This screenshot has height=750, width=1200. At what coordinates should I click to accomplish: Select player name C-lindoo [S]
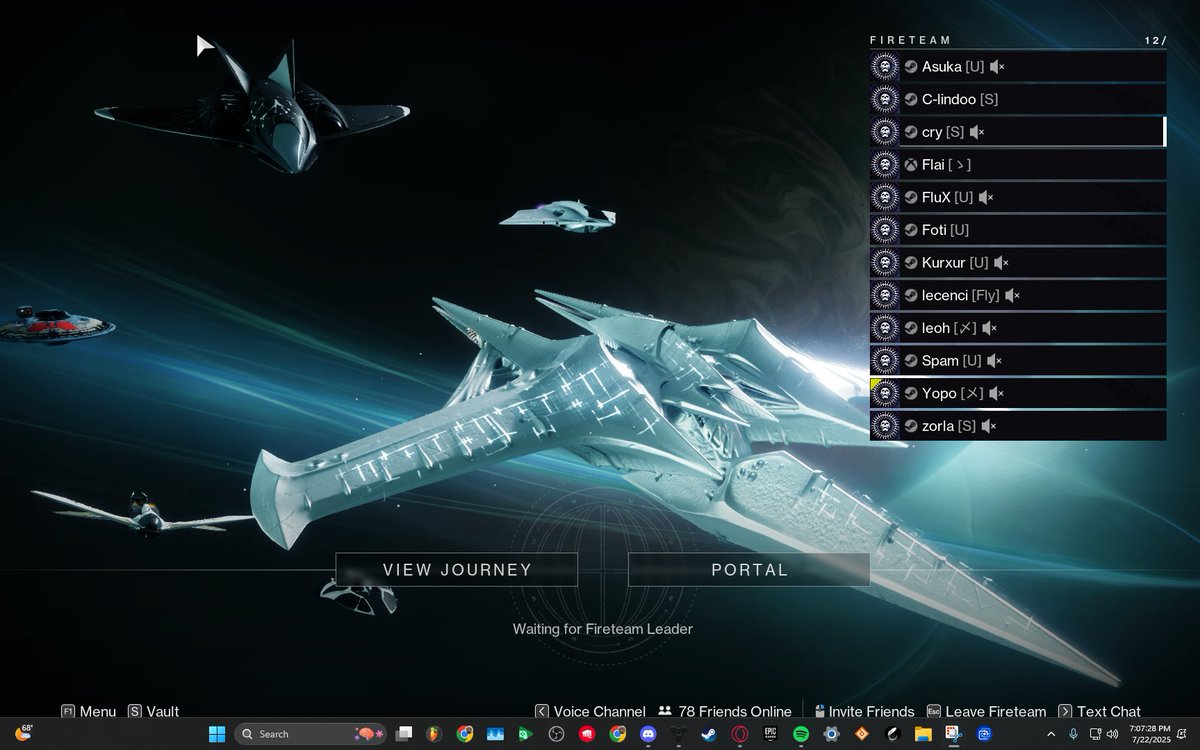click(960, 99)
